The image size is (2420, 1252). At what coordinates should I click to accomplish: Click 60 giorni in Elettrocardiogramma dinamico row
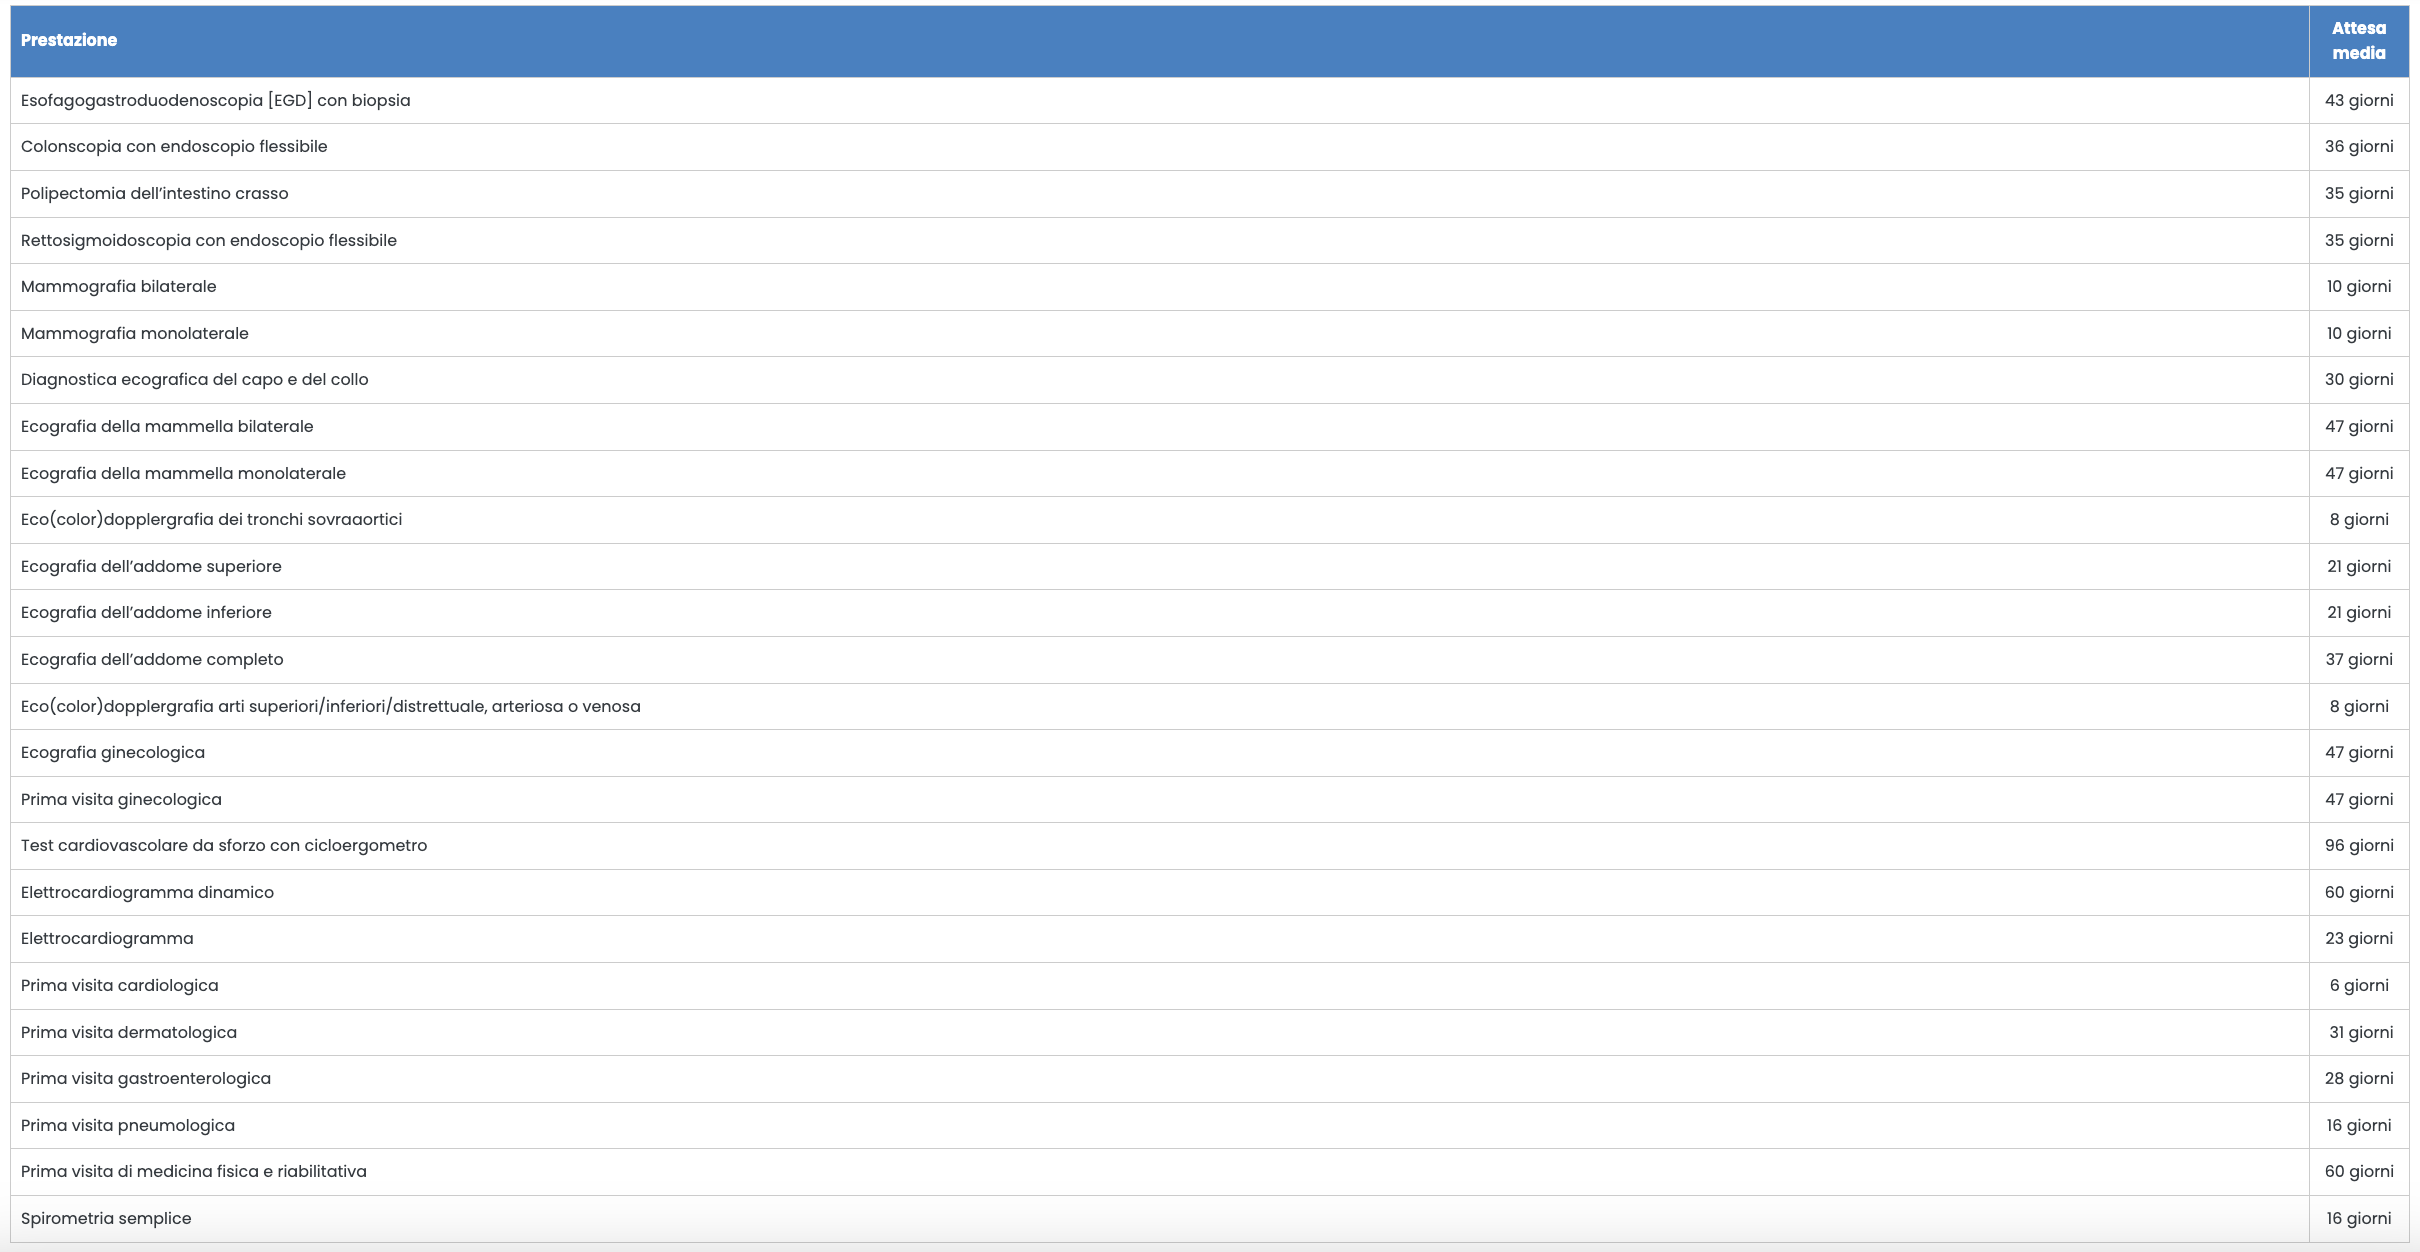pos(2359,892)
